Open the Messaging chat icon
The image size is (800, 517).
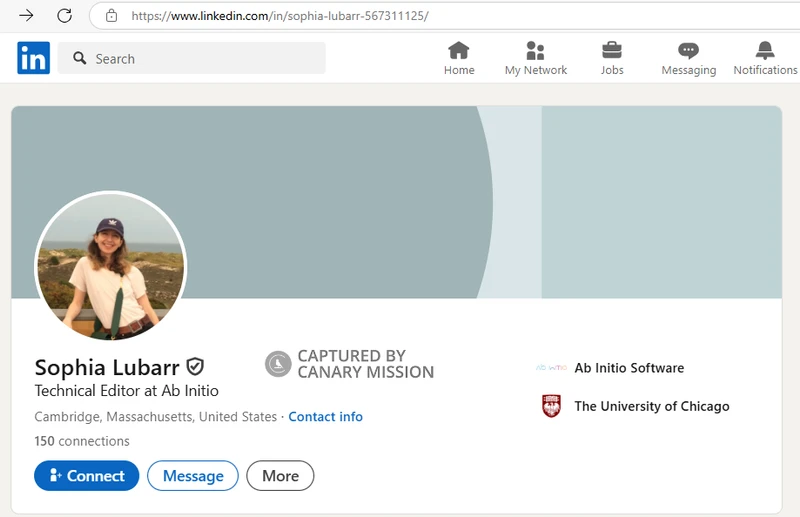pos(688,51)
